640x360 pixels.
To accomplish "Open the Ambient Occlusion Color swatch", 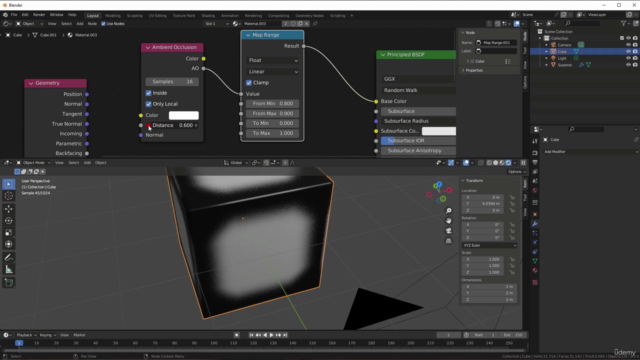I will (184, 116).
